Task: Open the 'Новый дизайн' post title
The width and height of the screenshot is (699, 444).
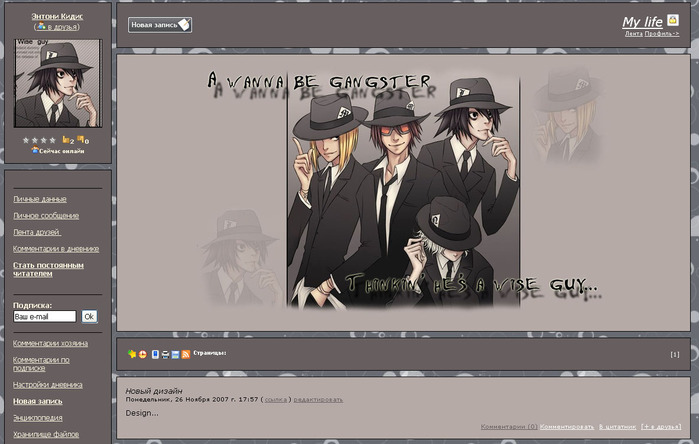Action: point(154,391)
